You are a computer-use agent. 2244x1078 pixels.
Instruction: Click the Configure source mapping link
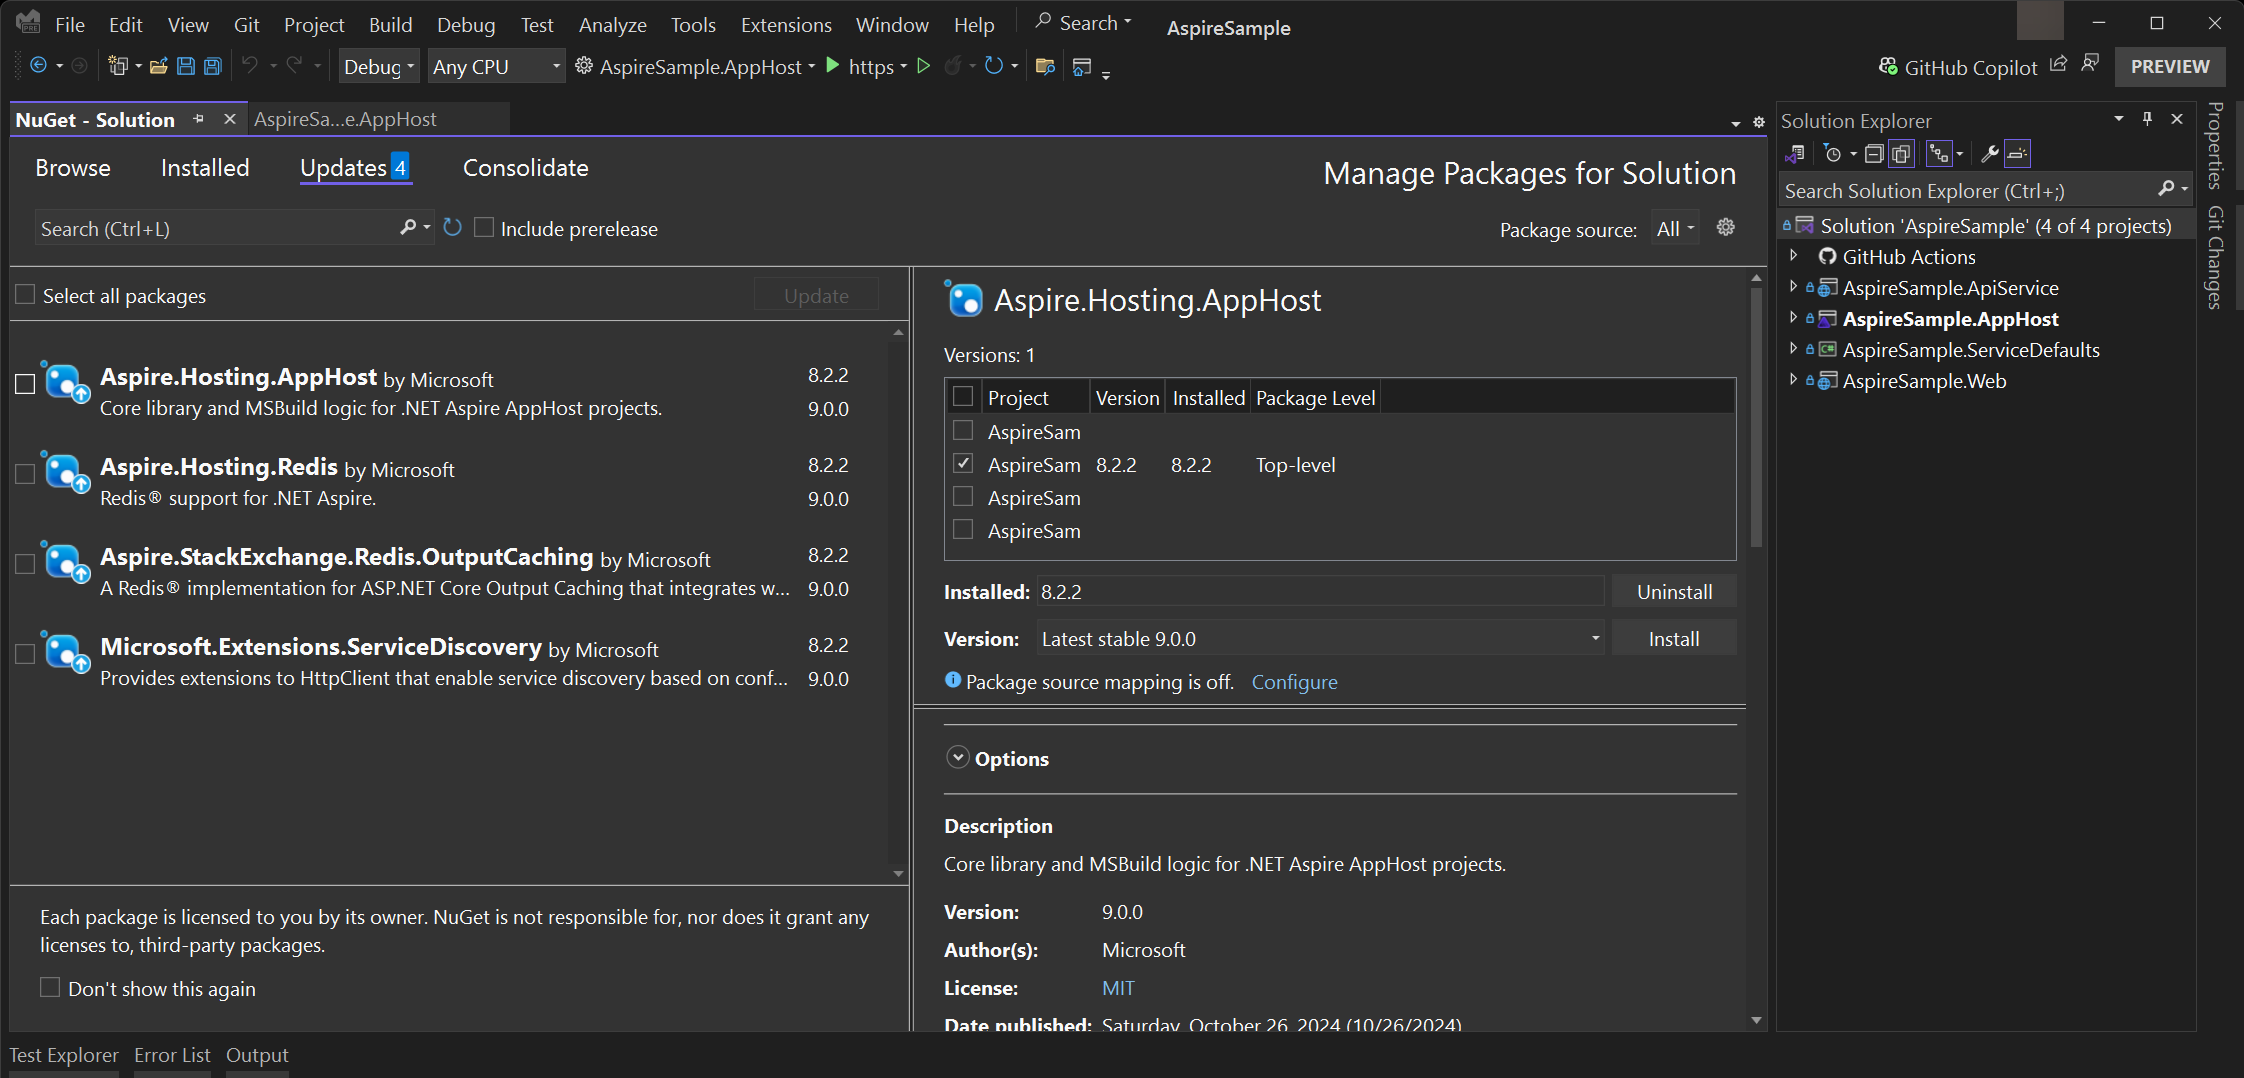pos(1294,682)
